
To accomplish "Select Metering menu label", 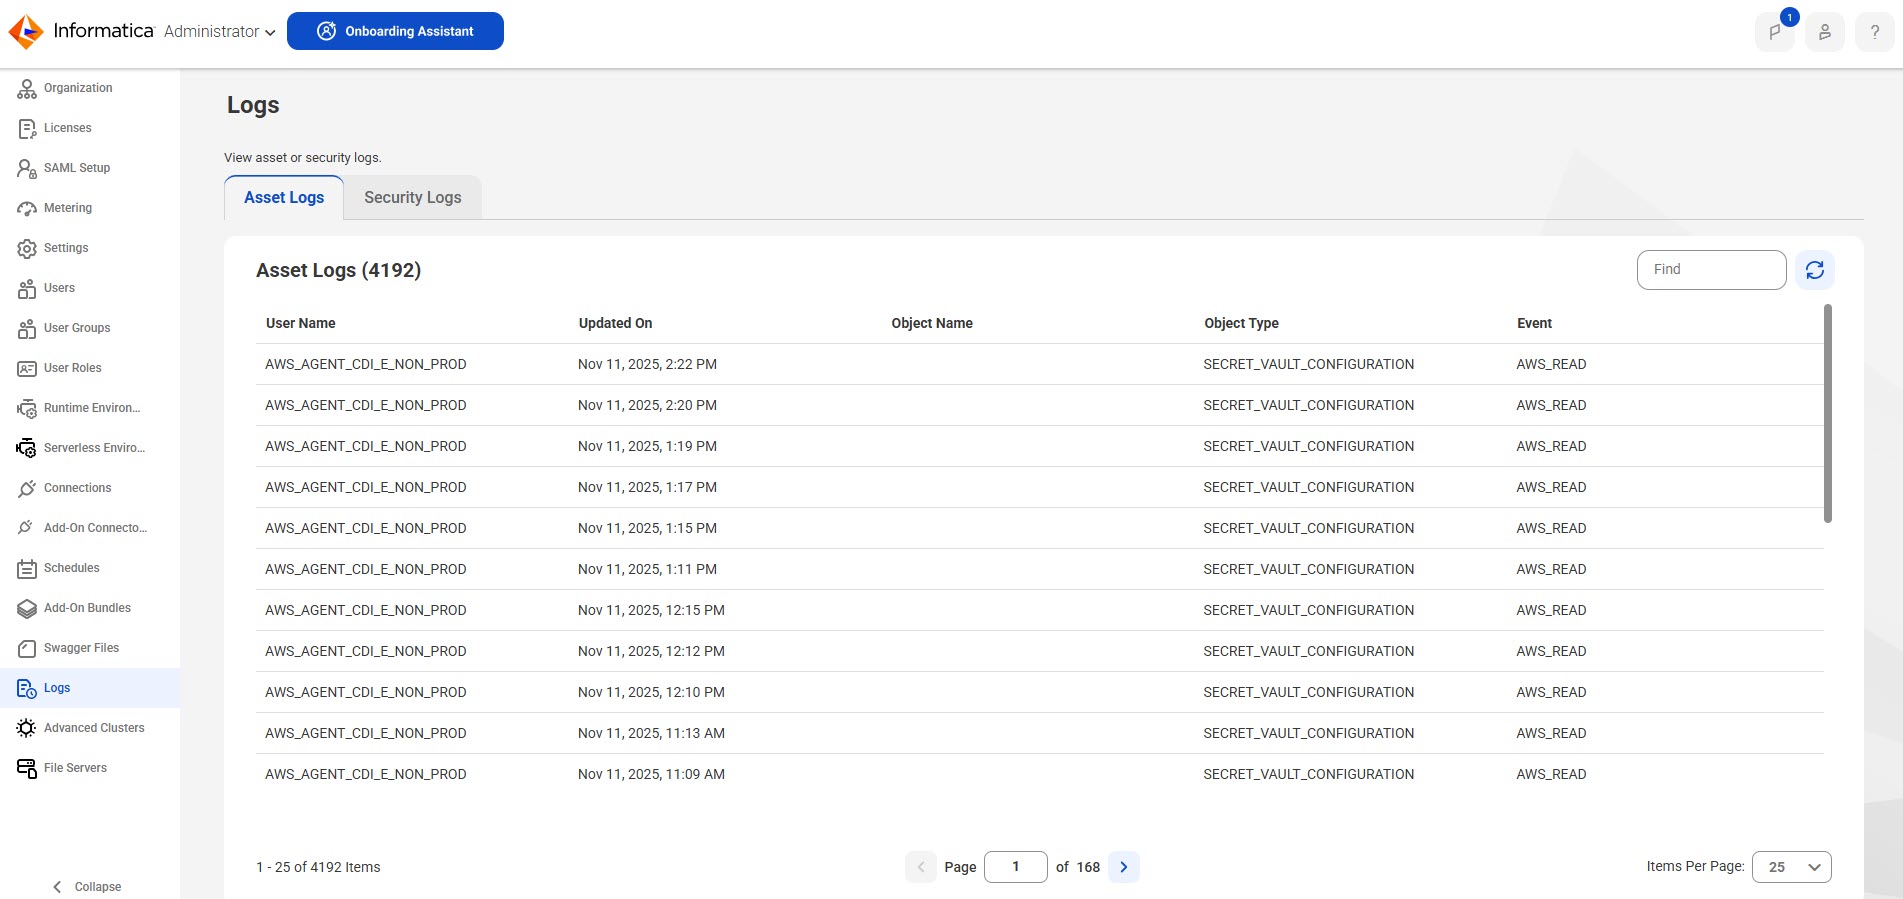I will coord(68,208).
